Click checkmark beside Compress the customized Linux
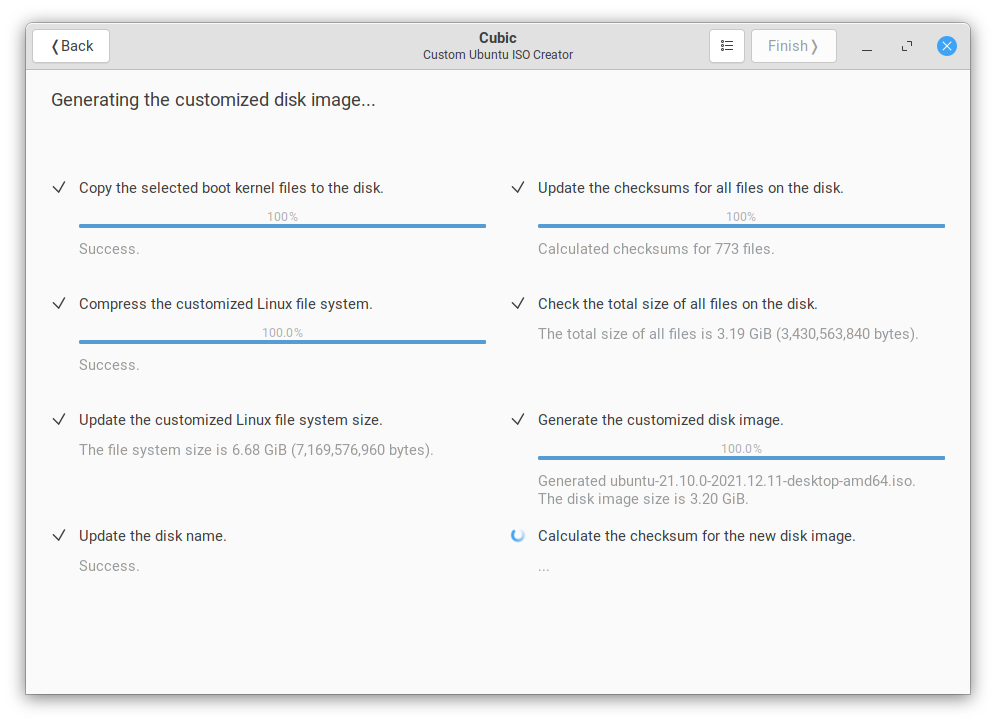The height and width of the screenshot is (723, 996). [x=59, y=304]
